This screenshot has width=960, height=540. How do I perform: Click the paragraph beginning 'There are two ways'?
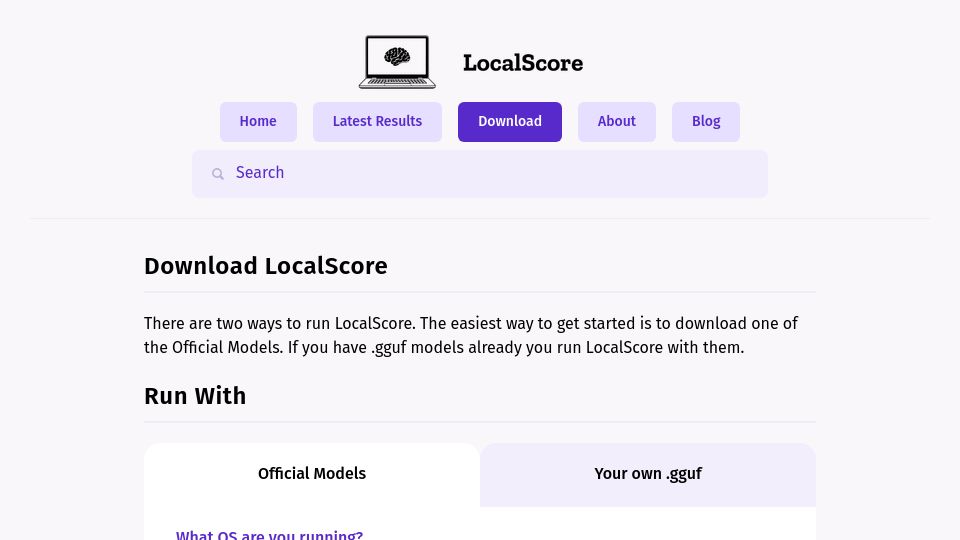(471, 336)
